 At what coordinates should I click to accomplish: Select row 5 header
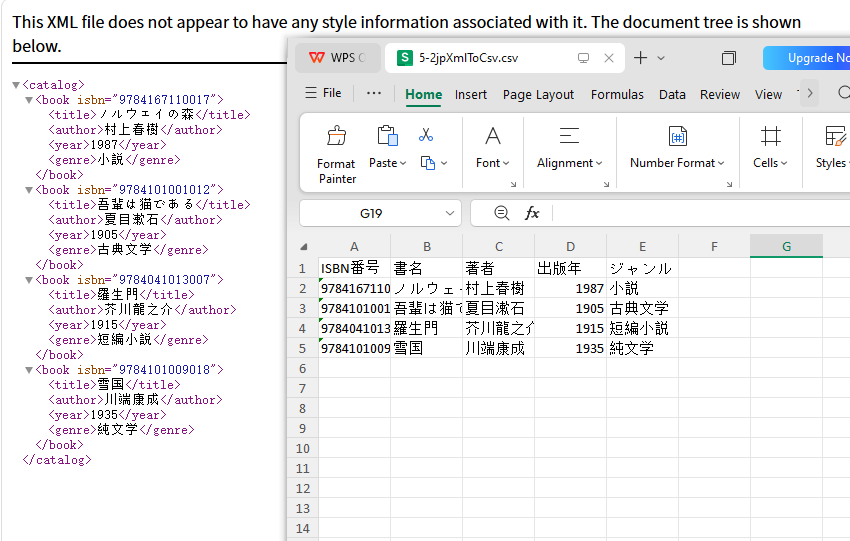click(x=302, y=348)
